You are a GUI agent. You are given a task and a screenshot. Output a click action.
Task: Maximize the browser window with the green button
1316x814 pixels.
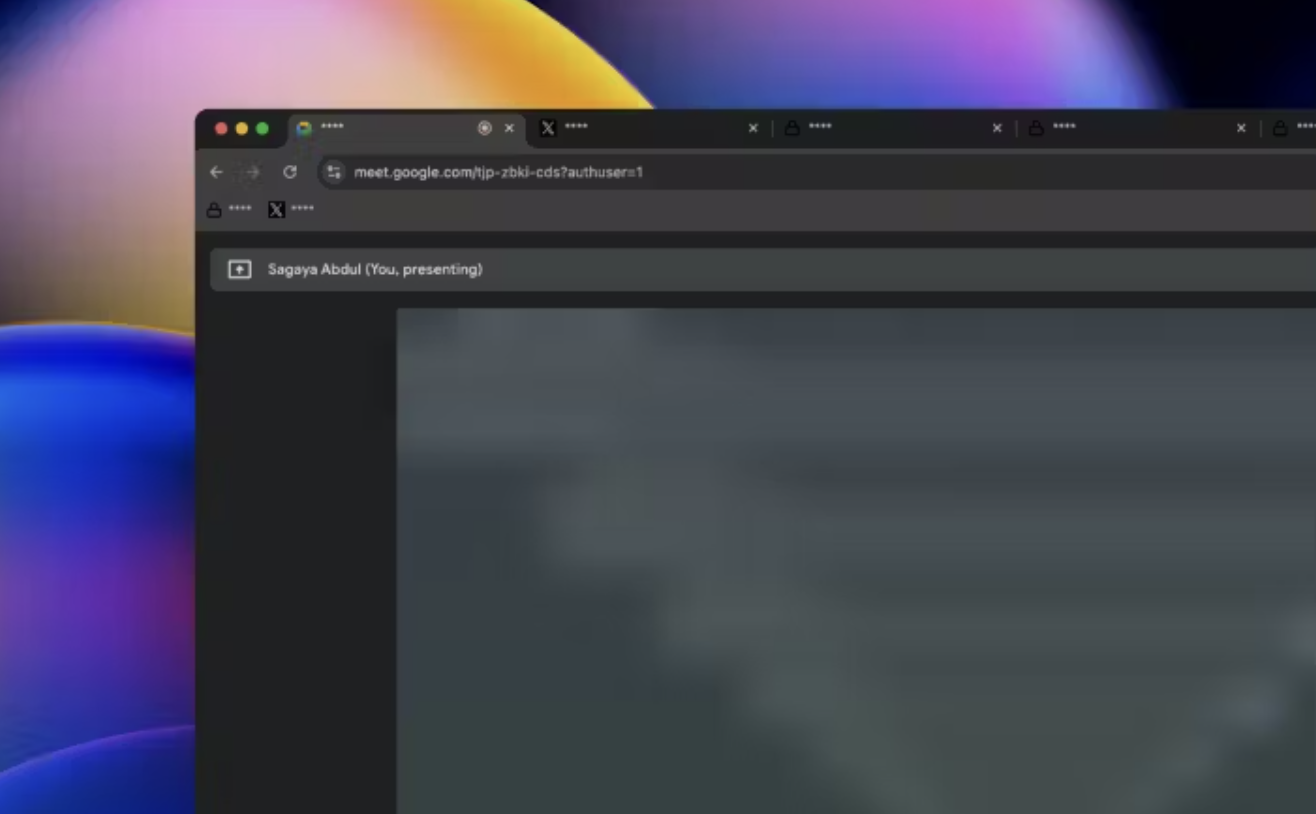pos(262,128)
